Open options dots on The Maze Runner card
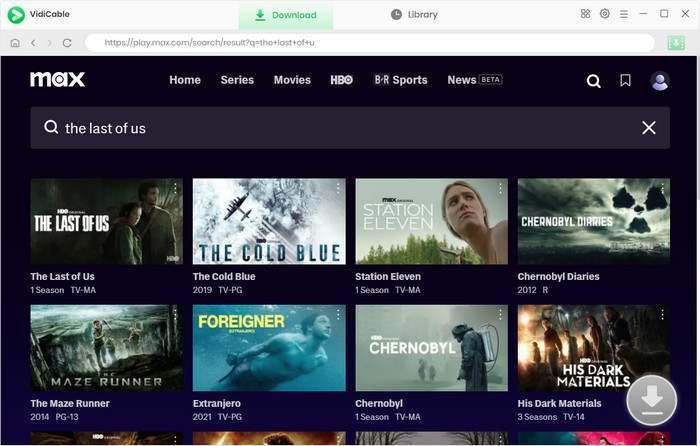700x446 pixels. [x=175, y=315]
